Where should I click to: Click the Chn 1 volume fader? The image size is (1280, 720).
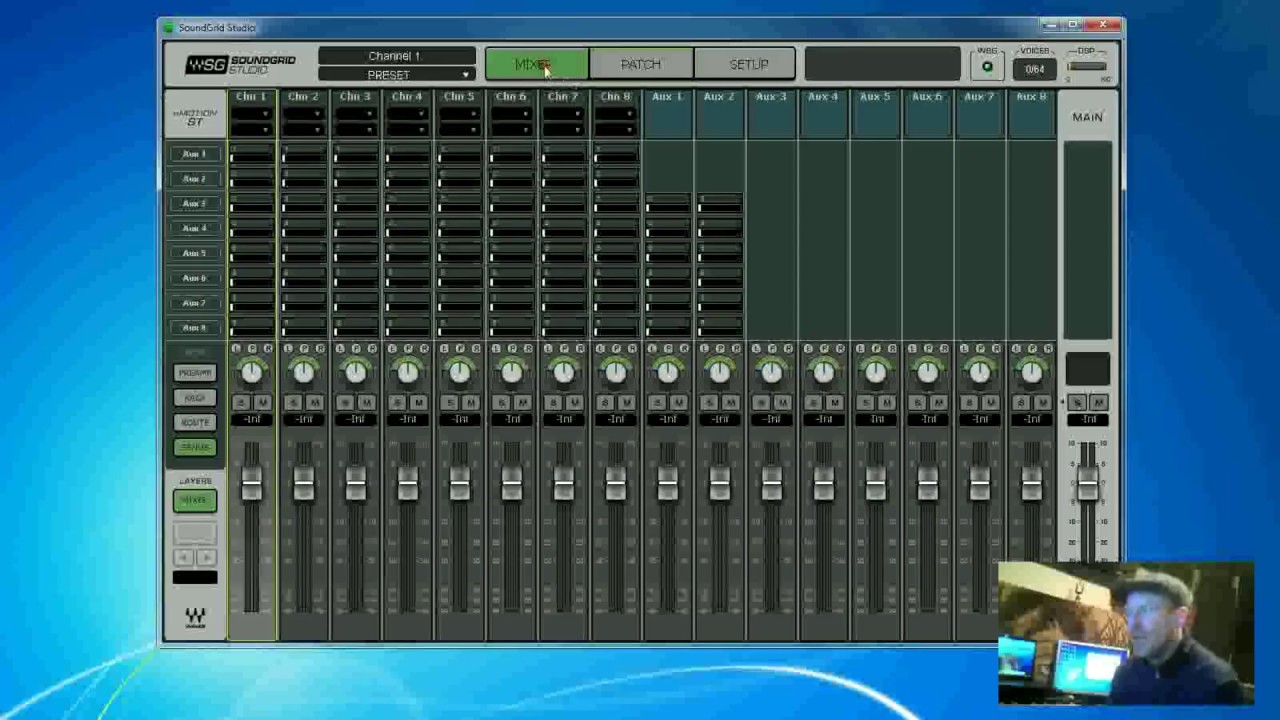pos(251,485)
